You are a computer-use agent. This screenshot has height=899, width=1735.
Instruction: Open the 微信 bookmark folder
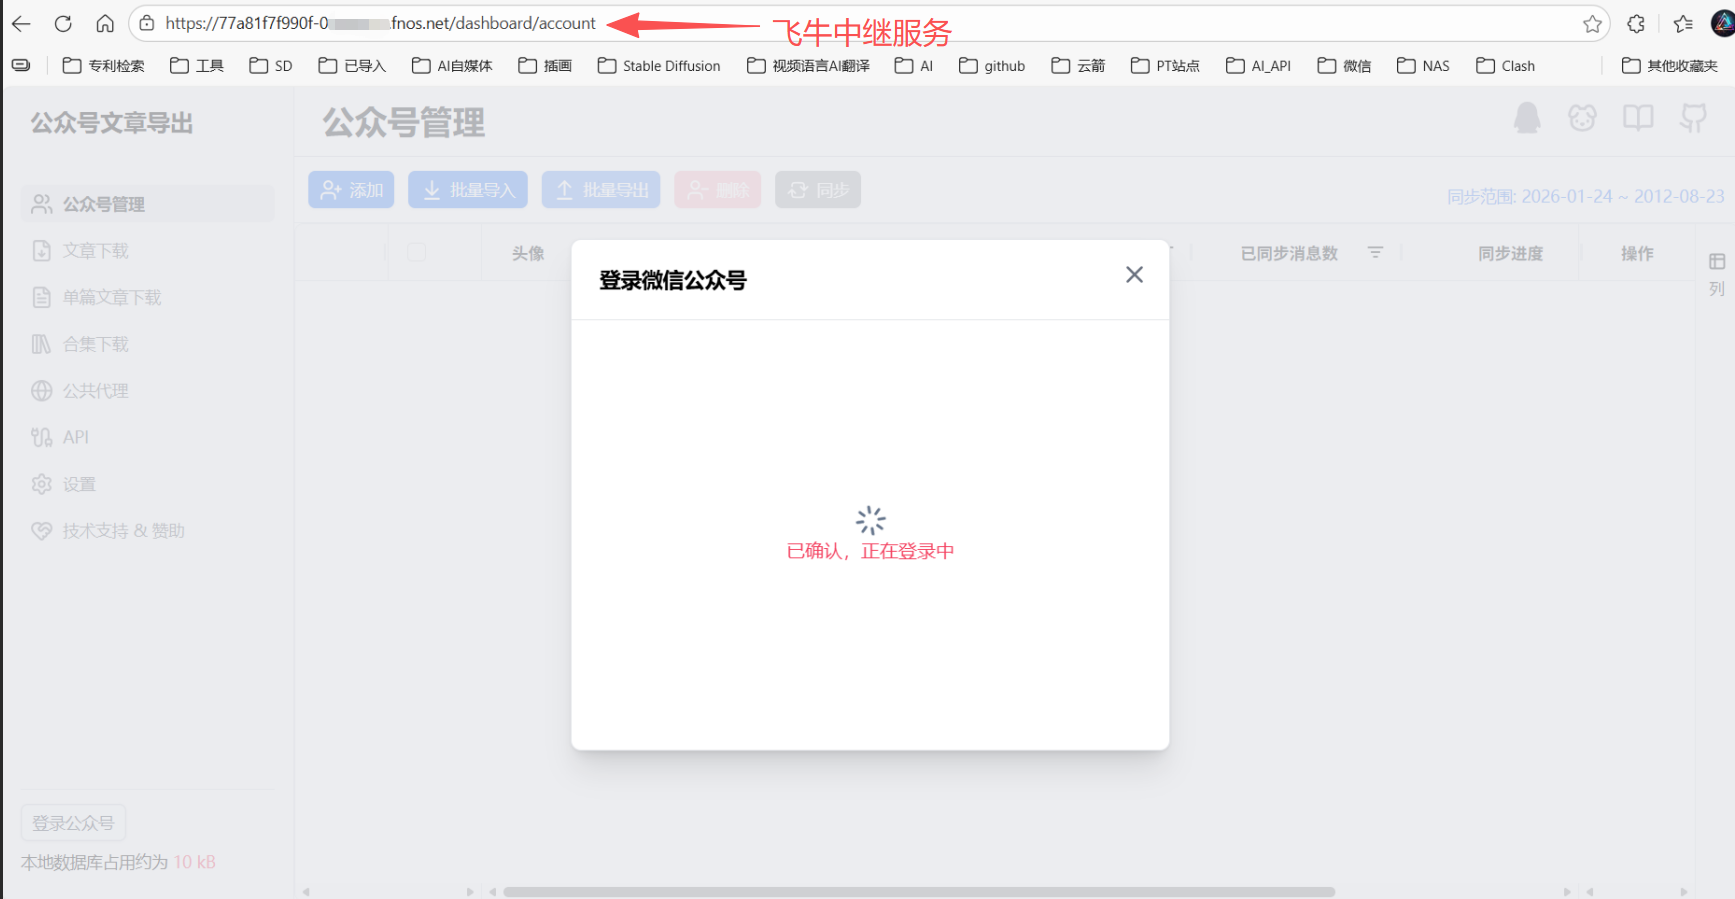click(x=1344, y=66)
